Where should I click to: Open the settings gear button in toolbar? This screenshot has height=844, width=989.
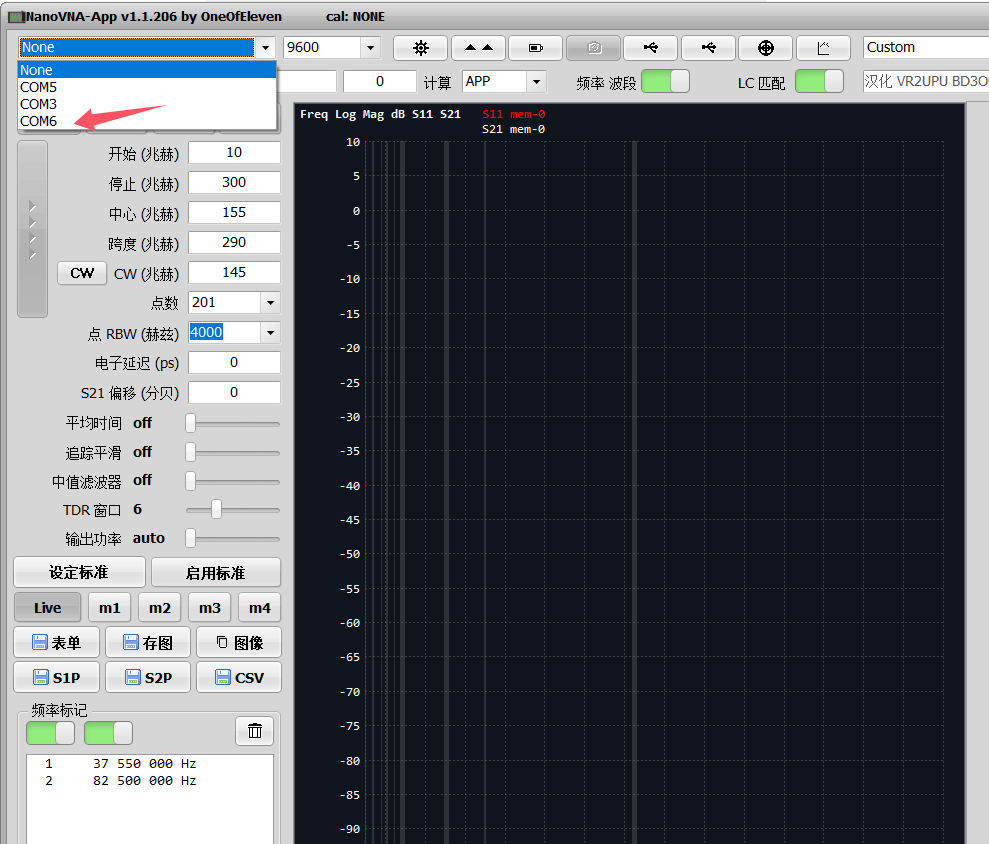[420, 48]
